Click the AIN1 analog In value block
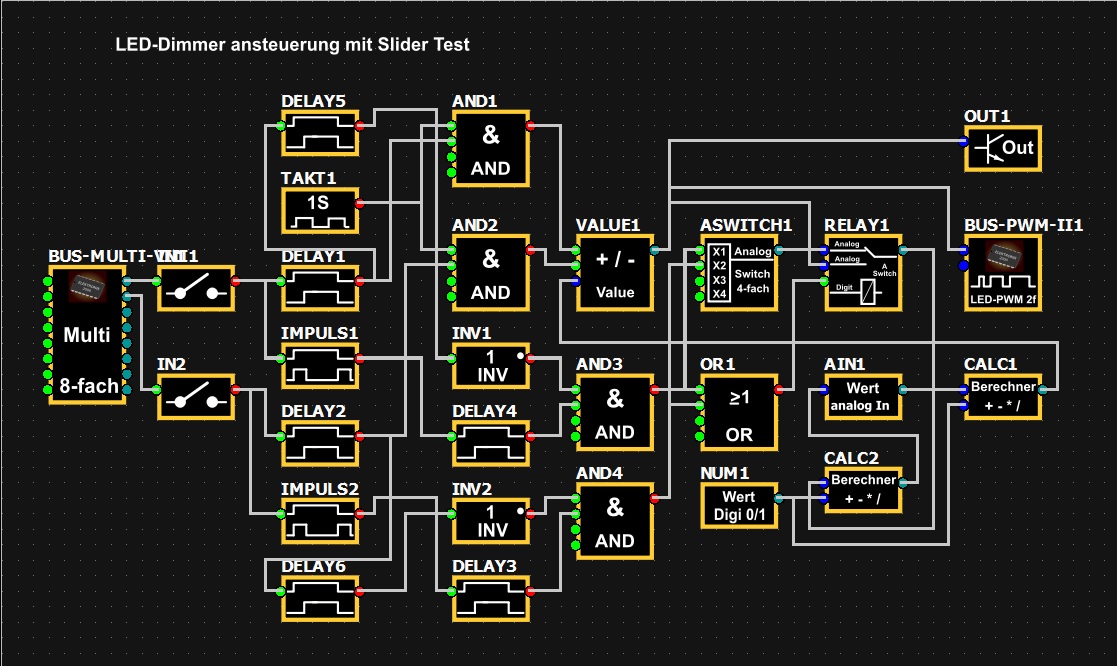This screenshot has width=1117, height=666. pyautogui.click(x=862, y=397)
